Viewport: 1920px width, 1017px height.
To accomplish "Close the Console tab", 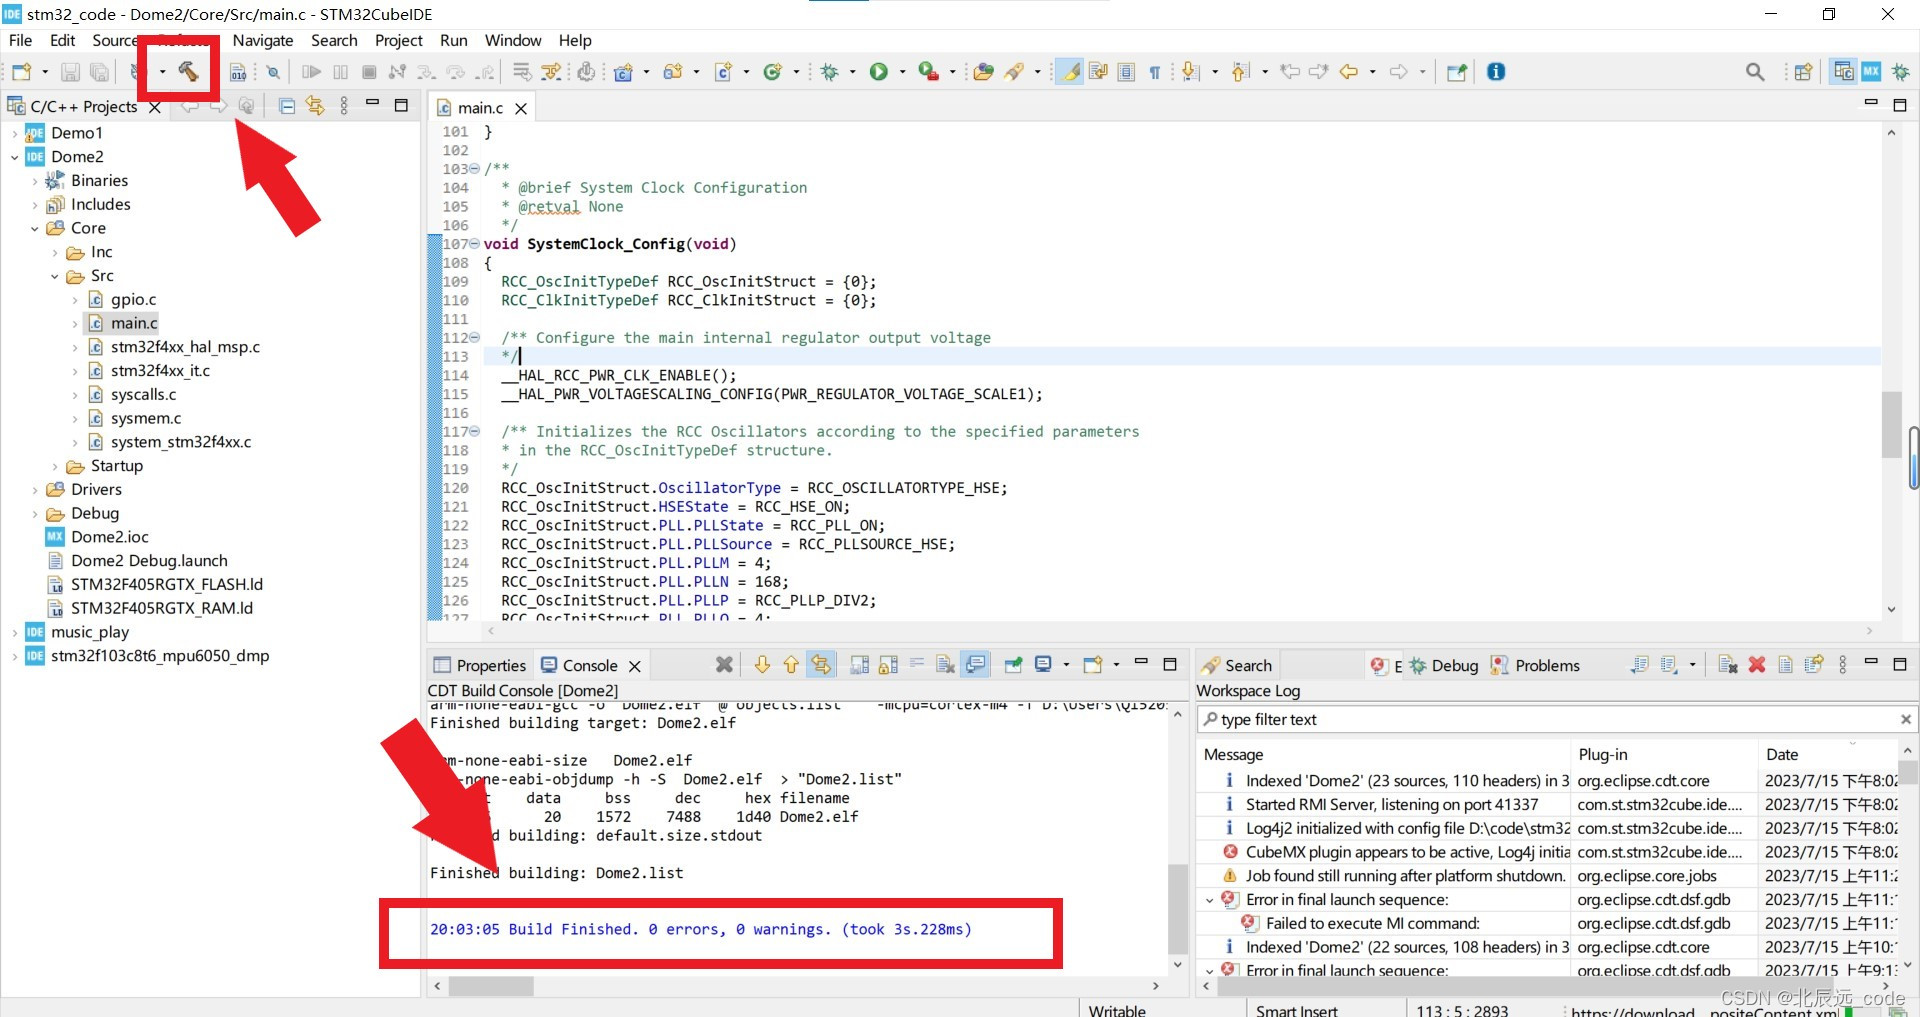I will point(634,666).
